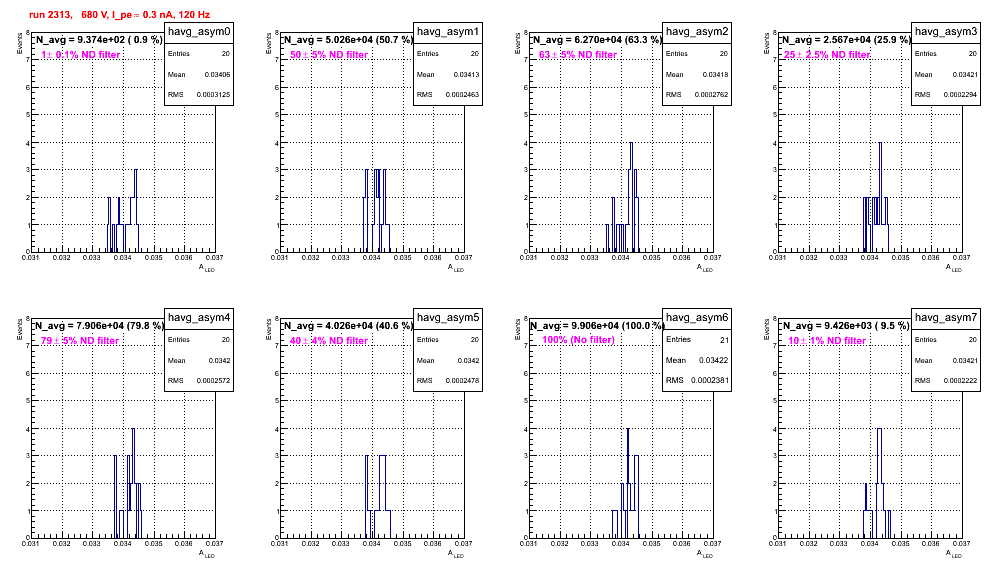The width and height of the screenshot is (996, 572).
Task: Click the N_avg = 9.906e+04 label
Action: click(597, 326)
